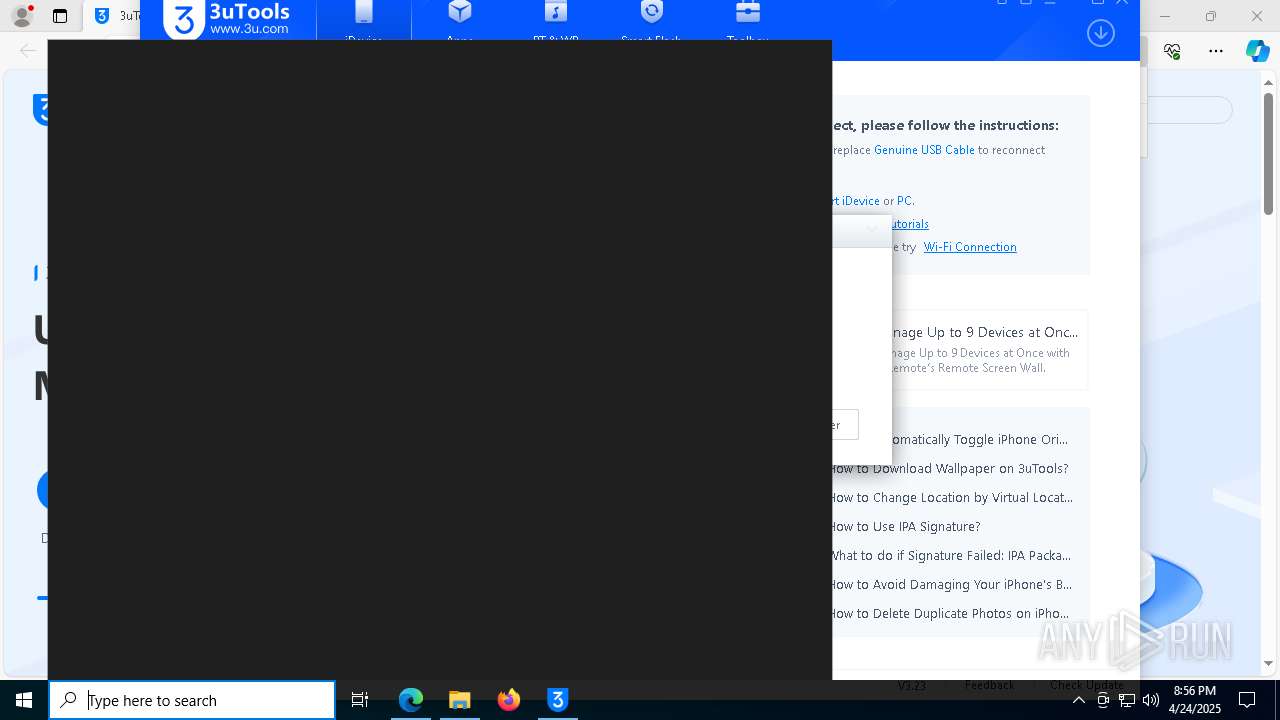Open Task View on the taskbar
Screen dimensions: 1280x720
(x=360, y=700)
